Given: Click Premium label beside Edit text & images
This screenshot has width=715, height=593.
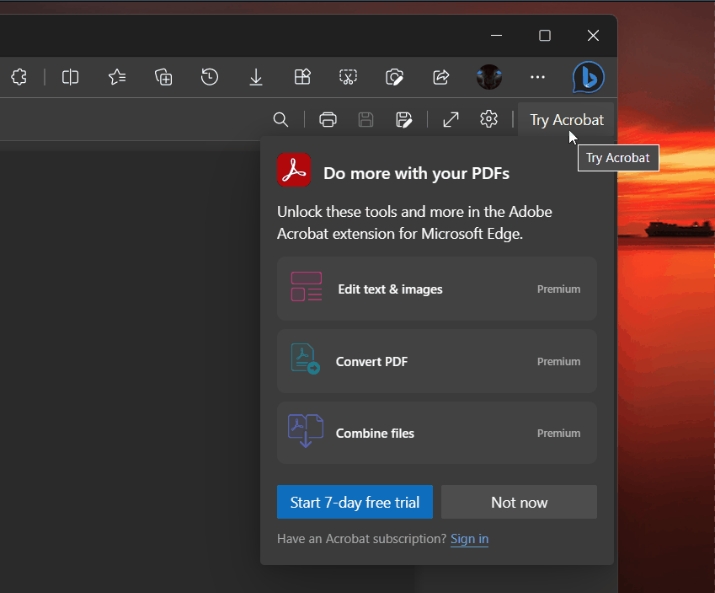Looking at the screenshot, I should tap(559, 289).
